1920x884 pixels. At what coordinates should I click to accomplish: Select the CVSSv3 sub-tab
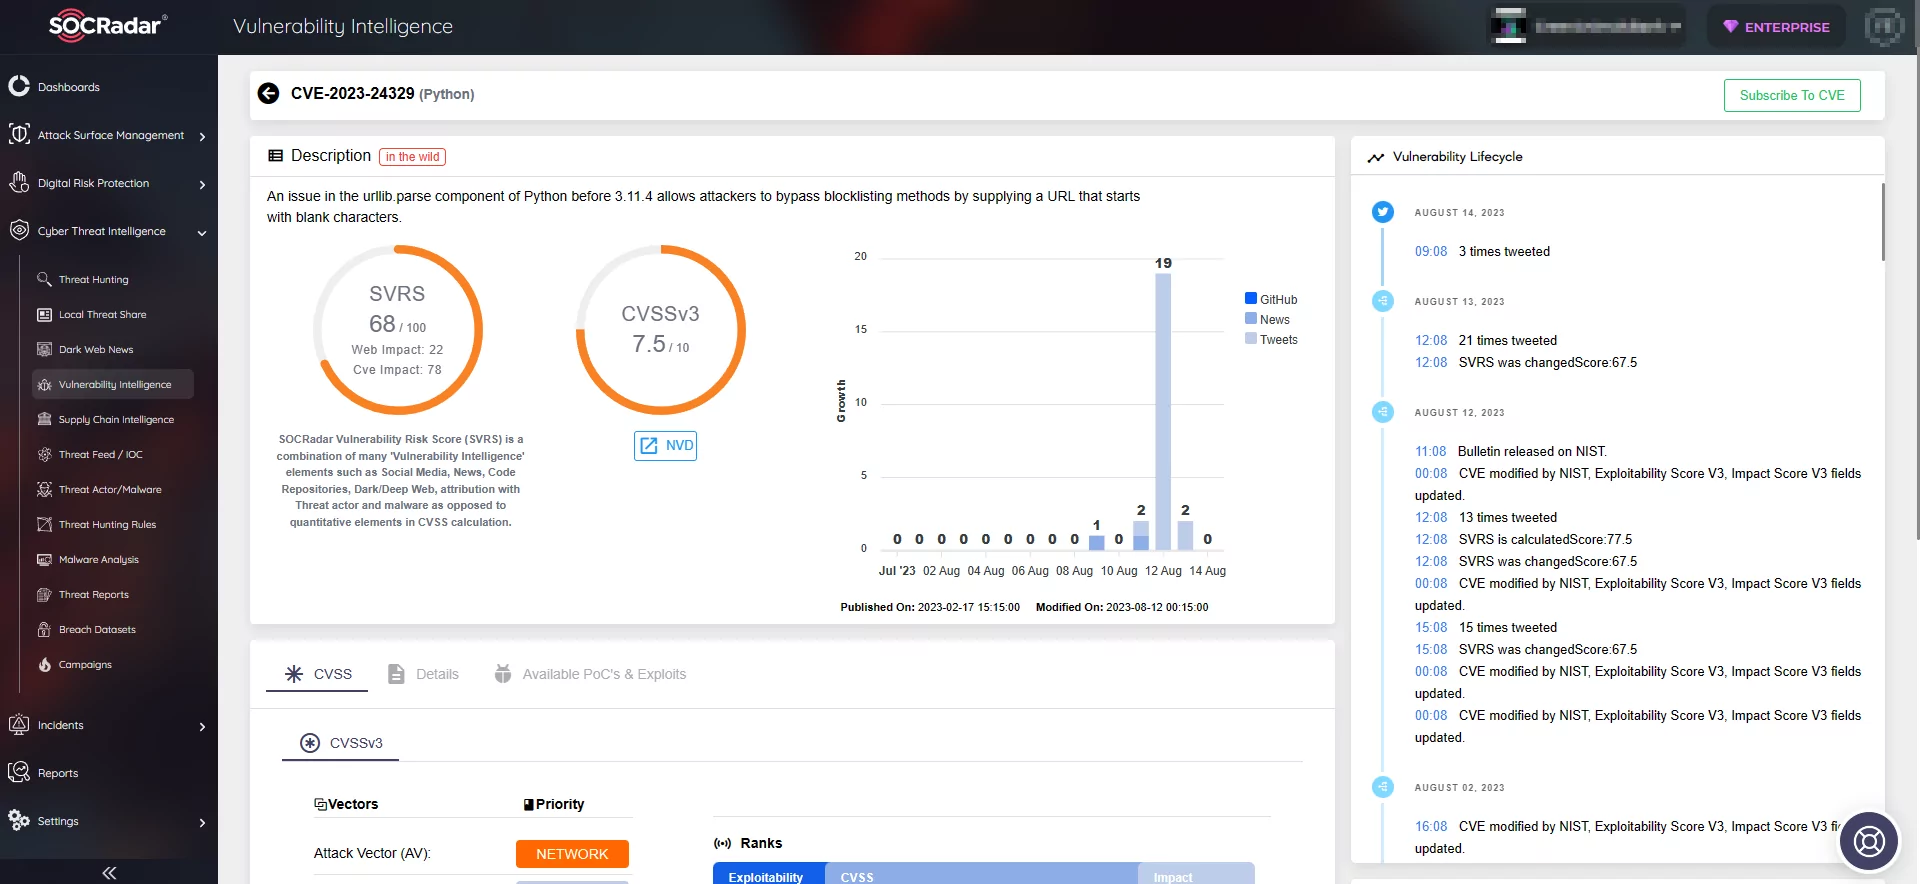click(x=341, y=743)
